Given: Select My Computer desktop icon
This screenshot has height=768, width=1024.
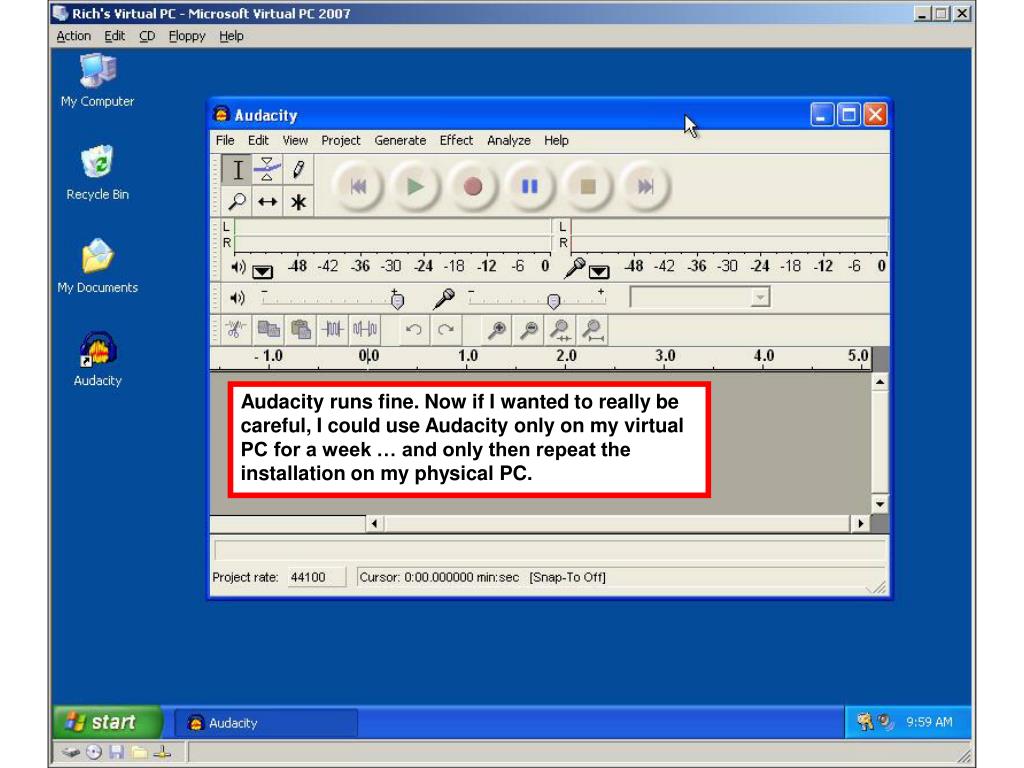Looking at the screenshot, I should [x=97, y=80].
